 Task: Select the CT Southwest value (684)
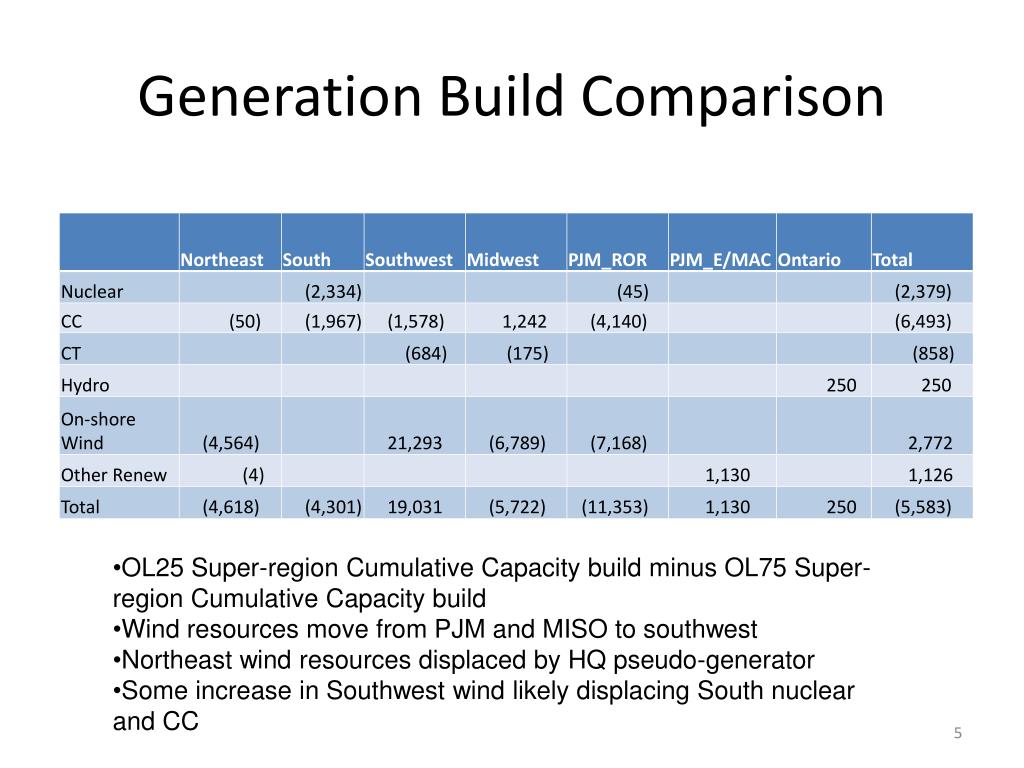(x=426, y=354)
